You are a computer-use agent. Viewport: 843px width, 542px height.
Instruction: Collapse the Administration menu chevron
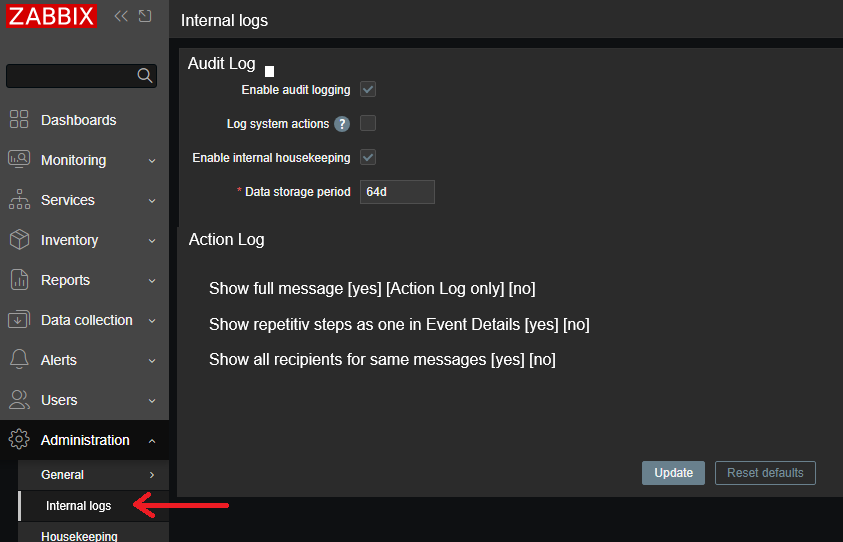[x=152, y=441]
